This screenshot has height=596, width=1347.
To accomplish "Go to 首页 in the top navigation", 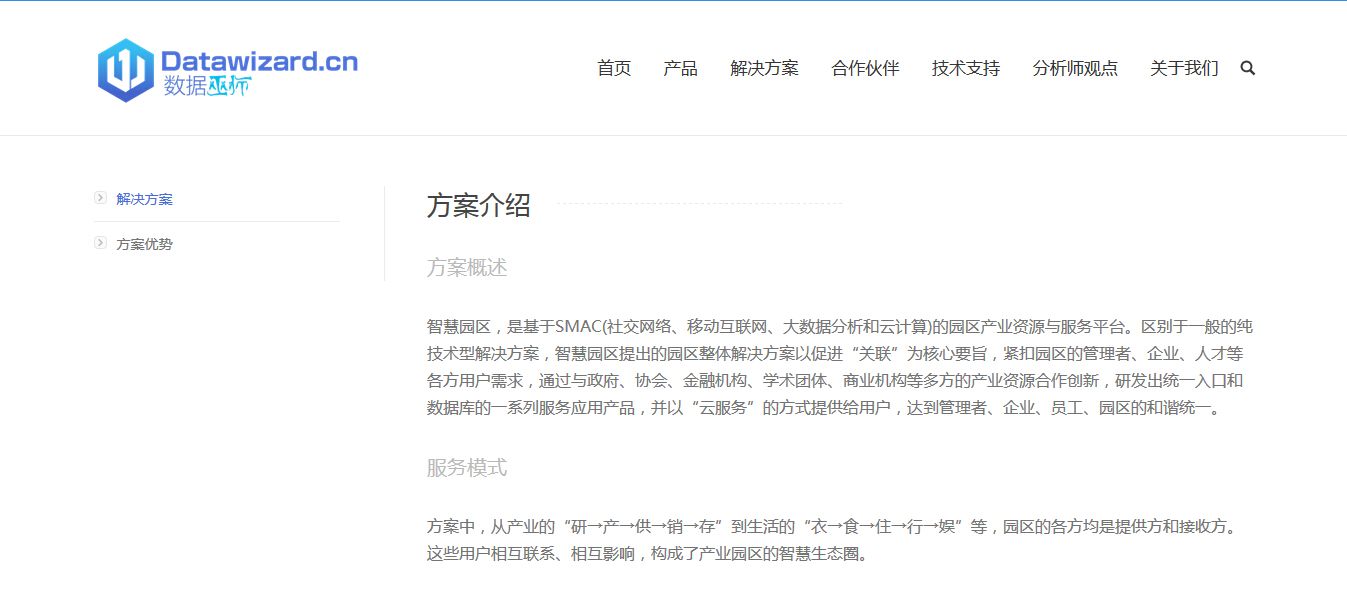I will 614,68.
